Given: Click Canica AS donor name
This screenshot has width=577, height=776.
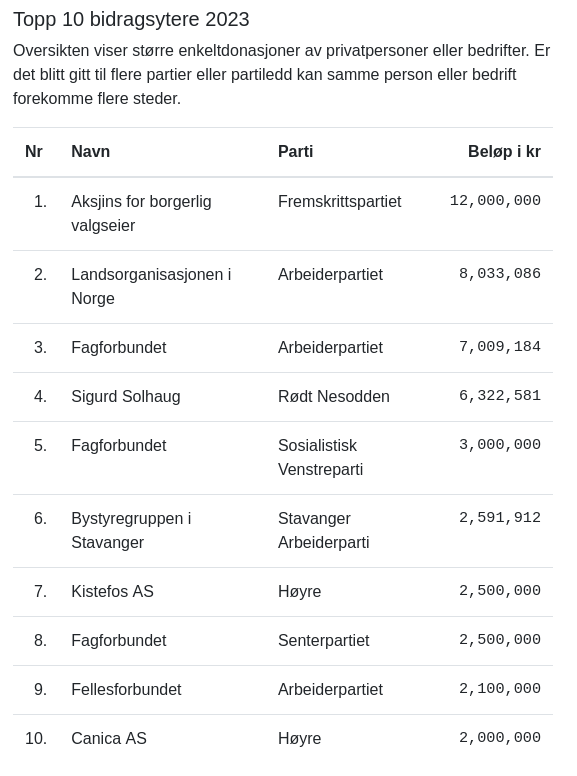Looking at the screenshot, I should tap(109, 738).
